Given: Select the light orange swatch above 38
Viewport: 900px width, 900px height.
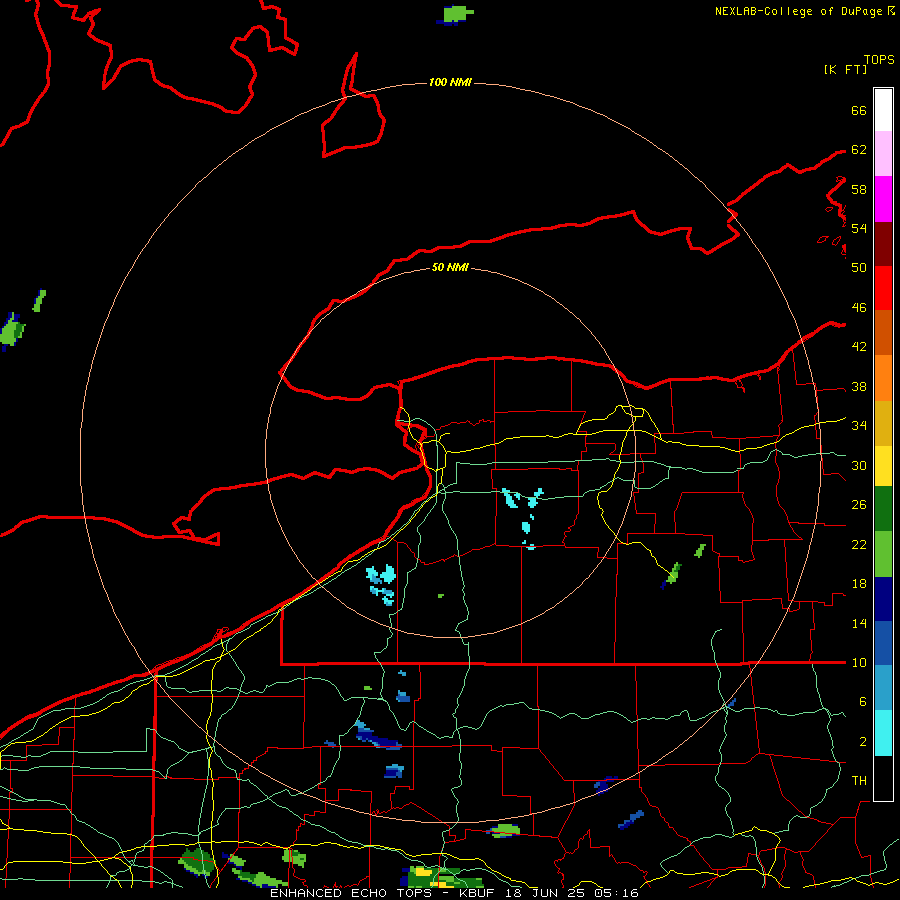Looking at the screenshot, I should [x=883, y=377].
